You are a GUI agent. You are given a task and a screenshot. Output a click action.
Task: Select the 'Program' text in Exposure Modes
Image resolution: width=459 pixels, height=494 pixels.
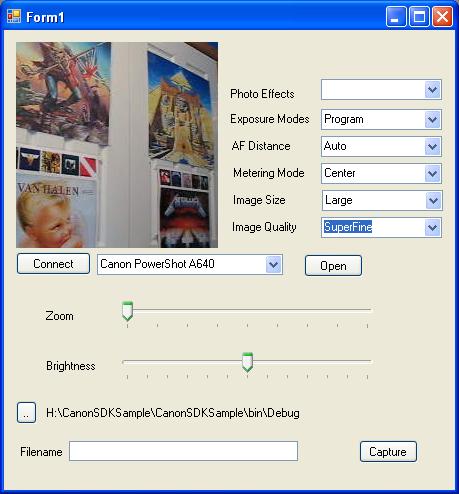click(x=344, y=119)
